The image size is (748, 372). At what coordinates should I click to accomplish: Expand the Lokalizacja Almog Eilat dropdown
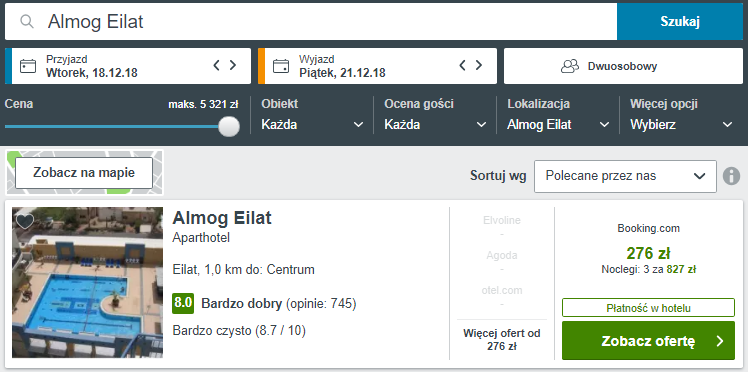tap(558, 115)
